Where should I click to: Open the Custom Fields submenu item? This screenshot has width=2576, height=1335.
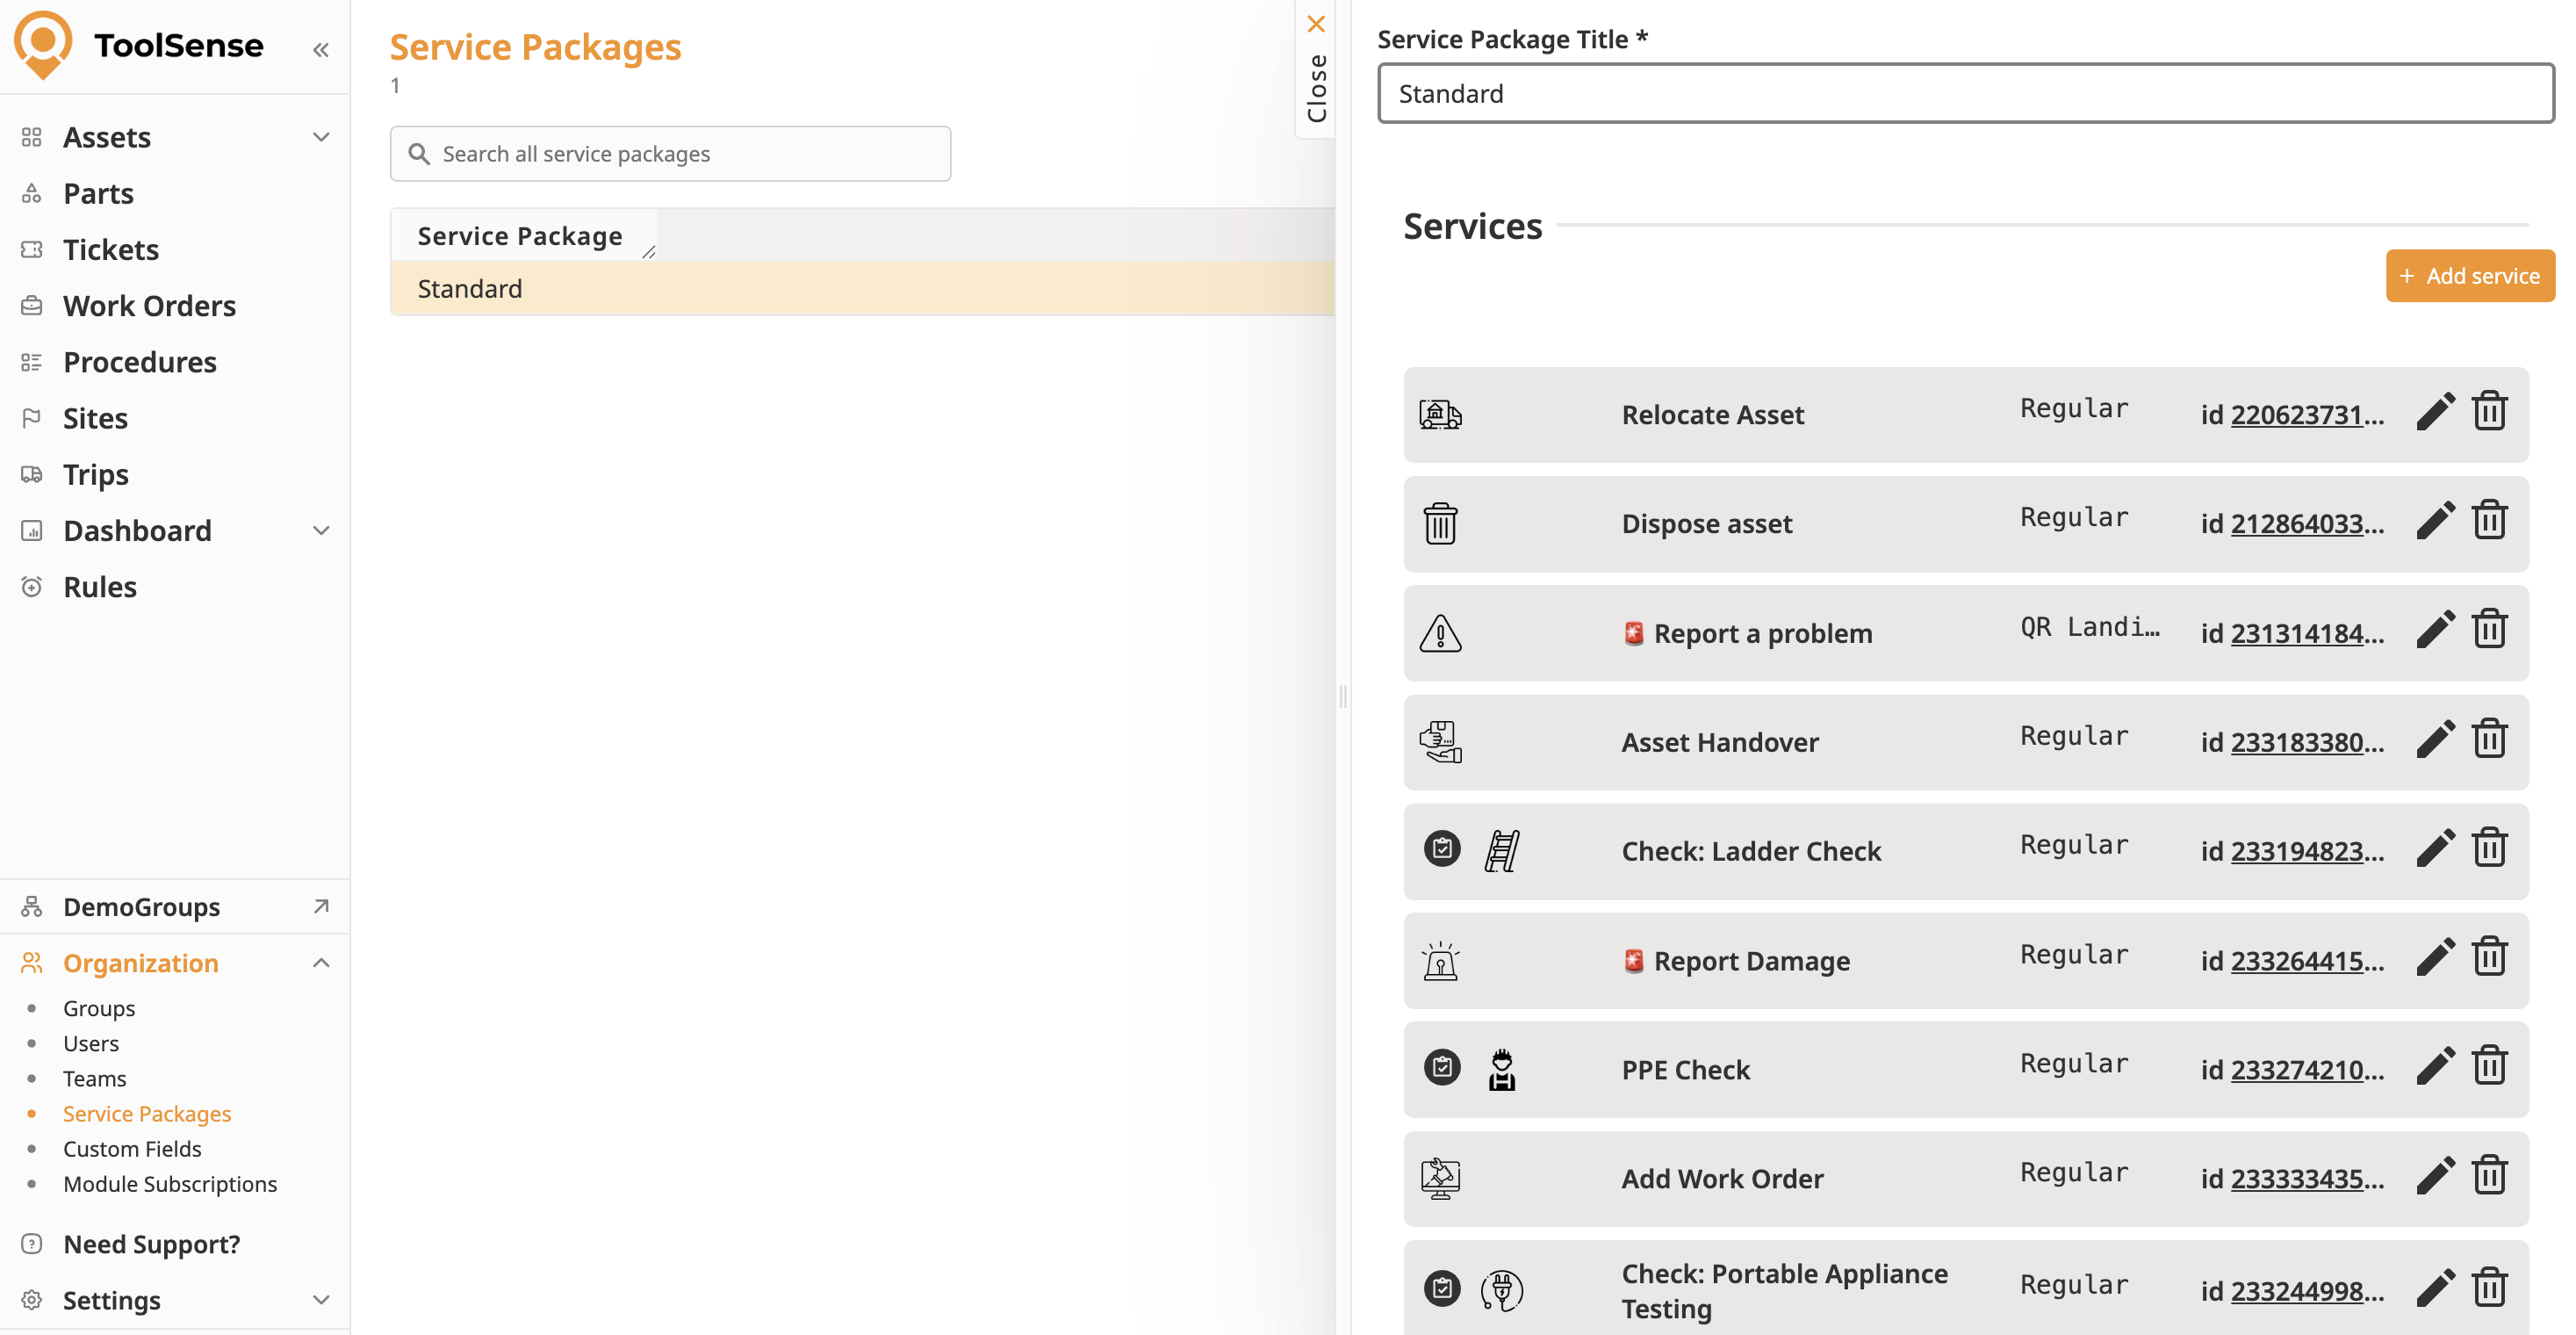pyautogui.click(x=132, y=1149)
